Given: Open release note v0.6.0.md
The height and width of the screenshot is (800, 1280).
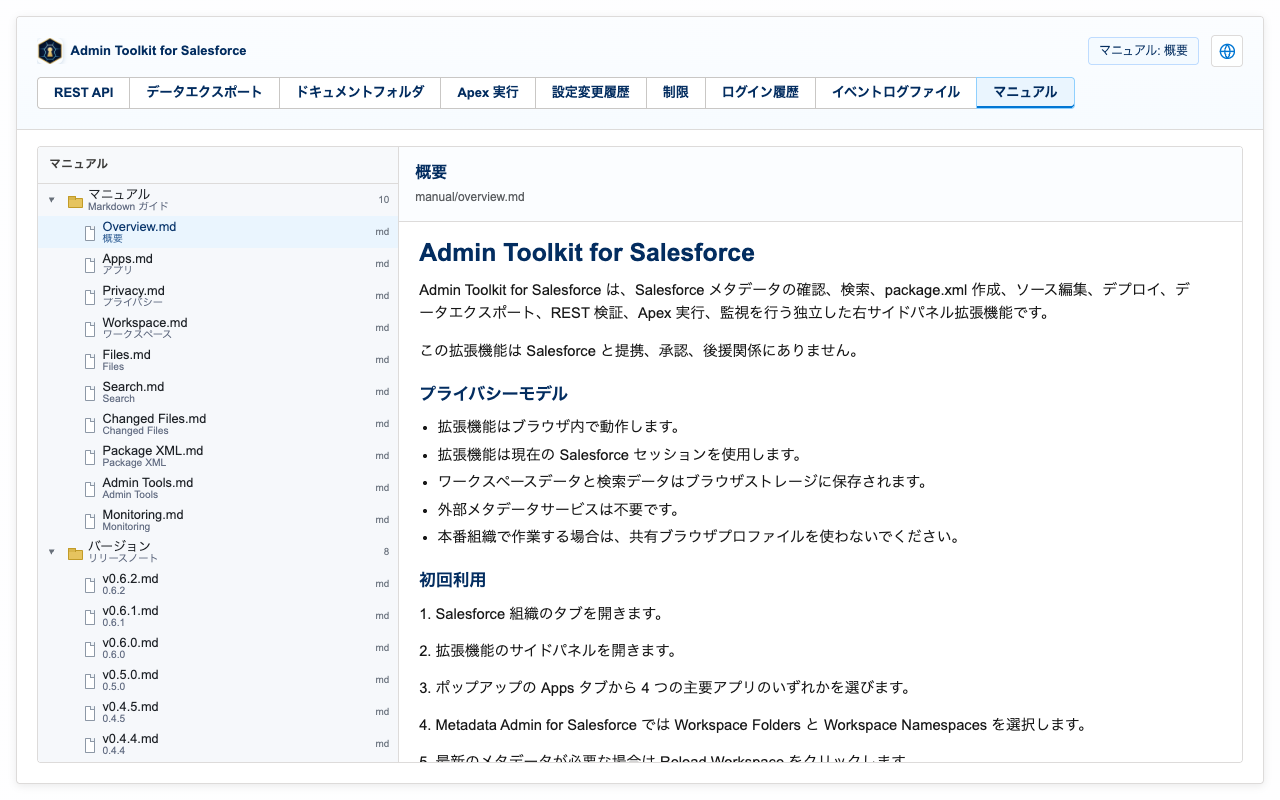Looking at the screenshot, I should click(218, 648).
